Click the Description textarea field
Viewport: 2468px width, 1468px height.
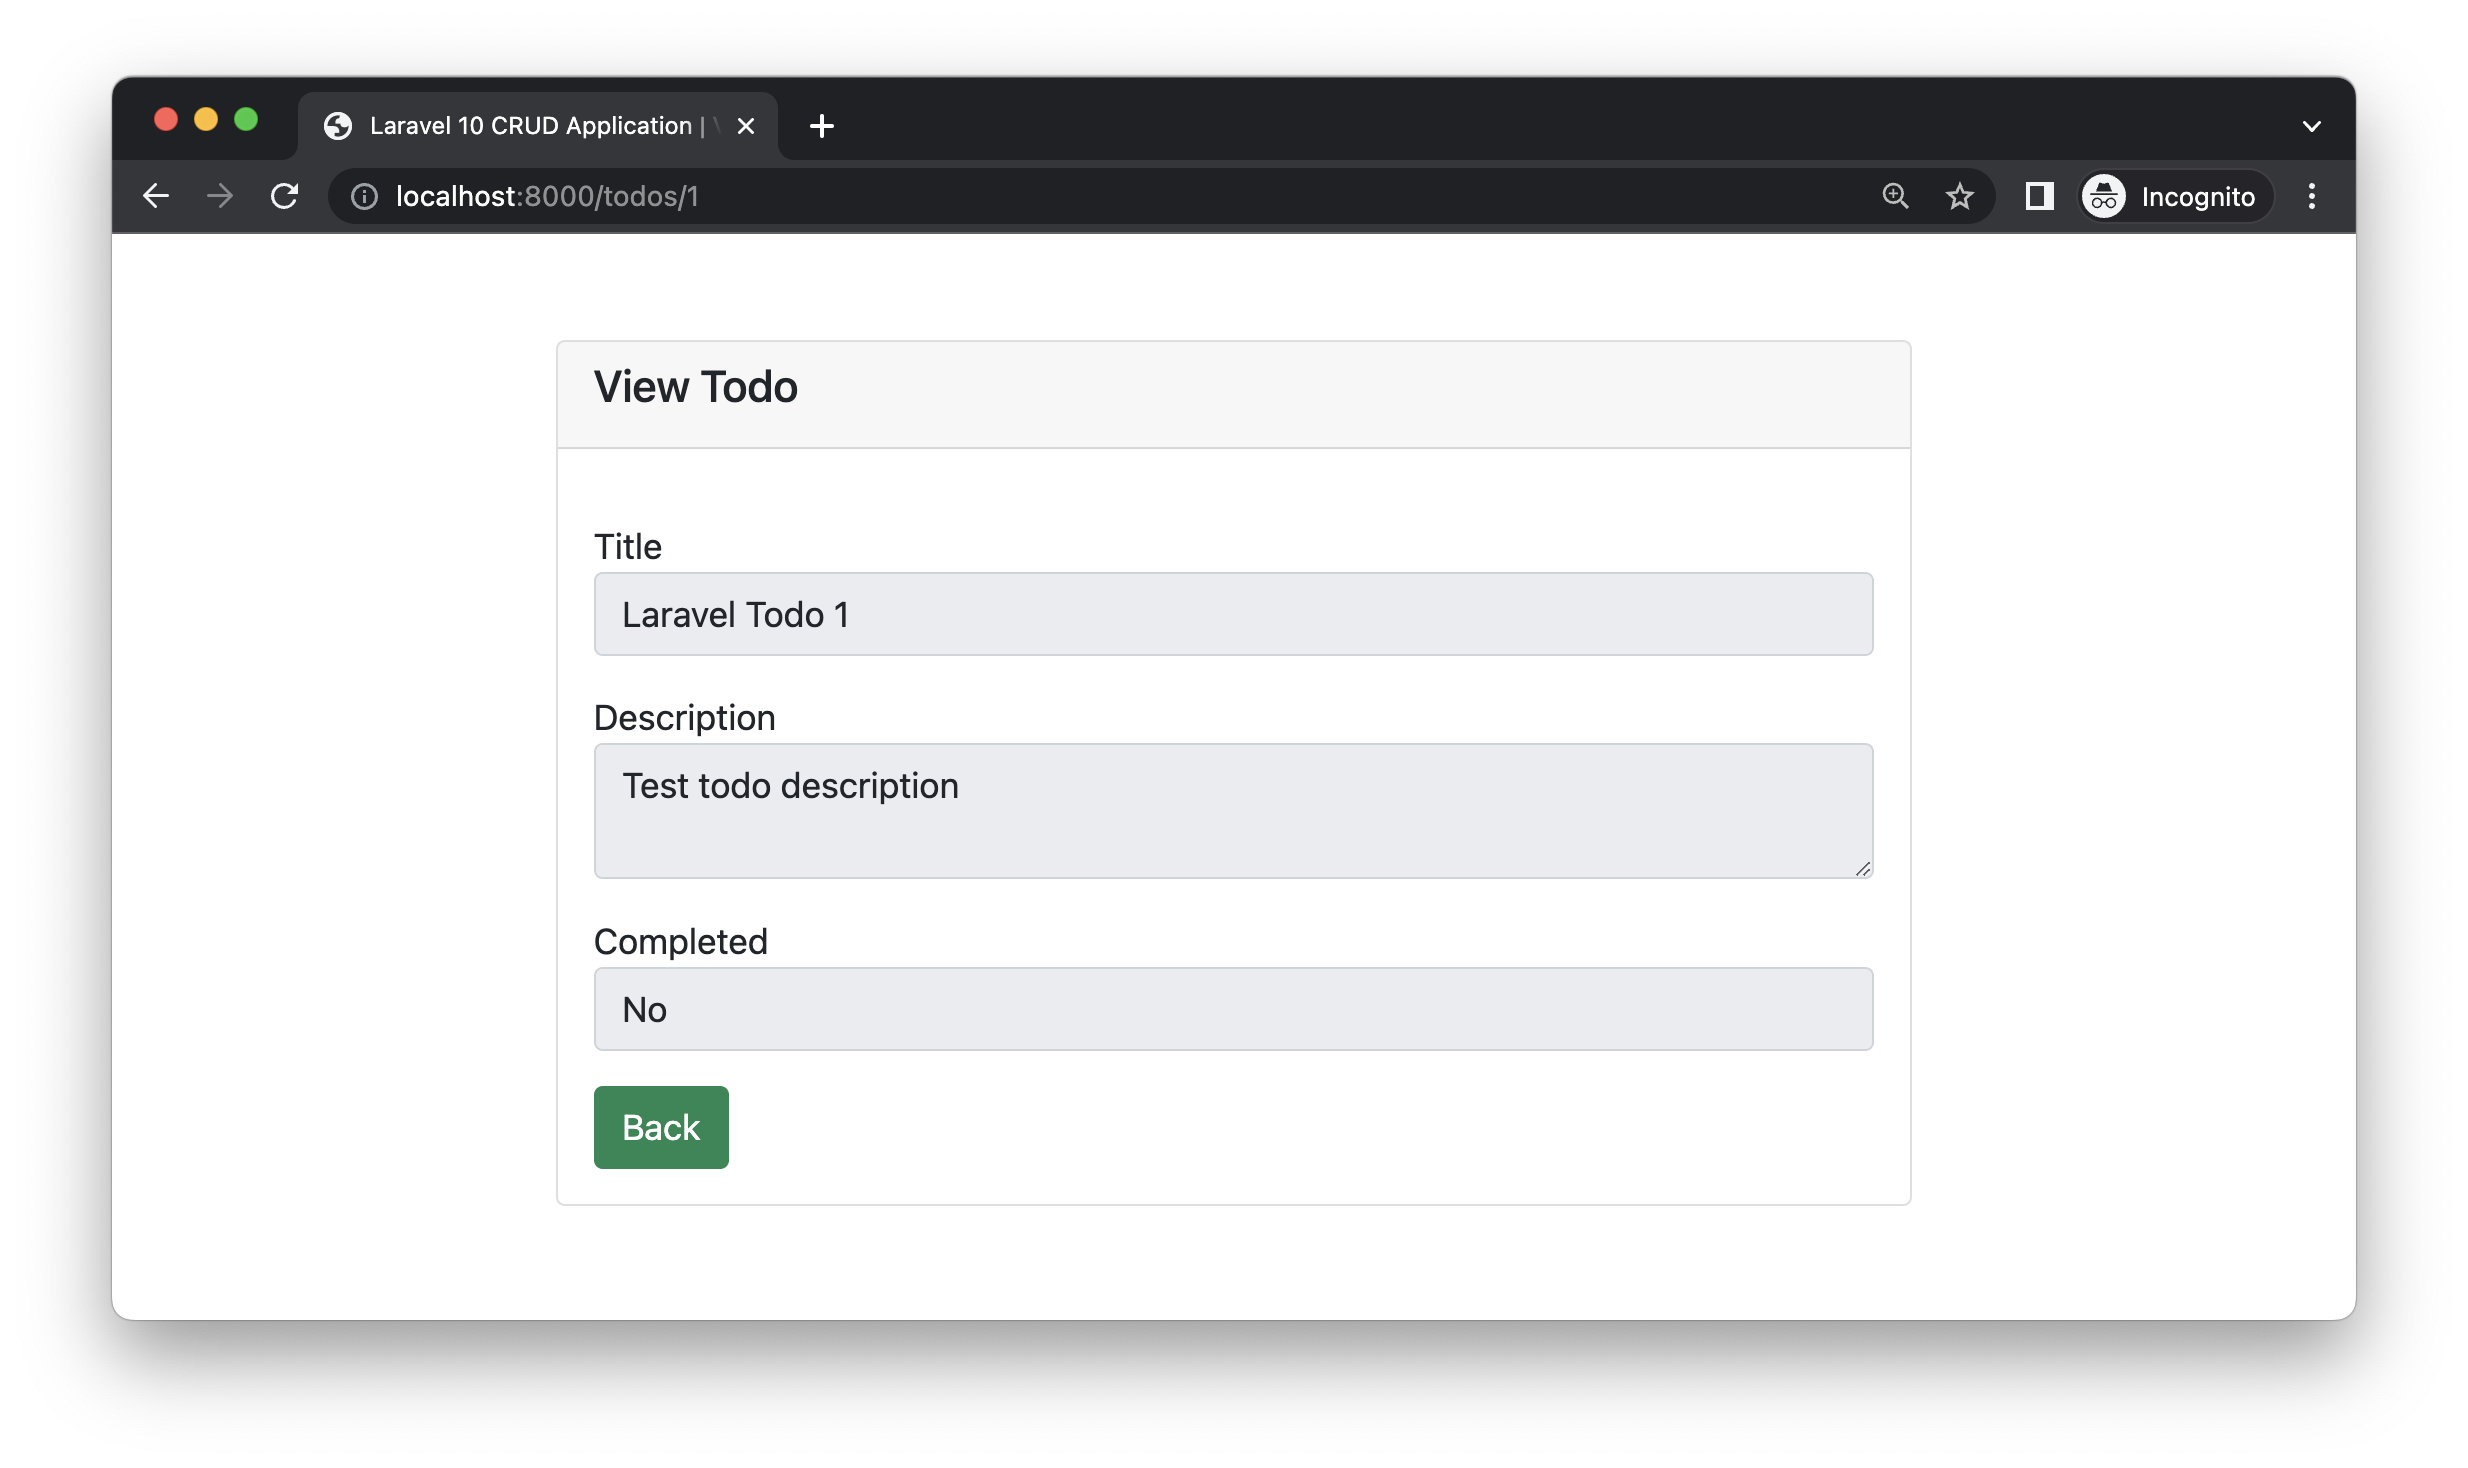pyautogui.click(x=1233, y=809)
